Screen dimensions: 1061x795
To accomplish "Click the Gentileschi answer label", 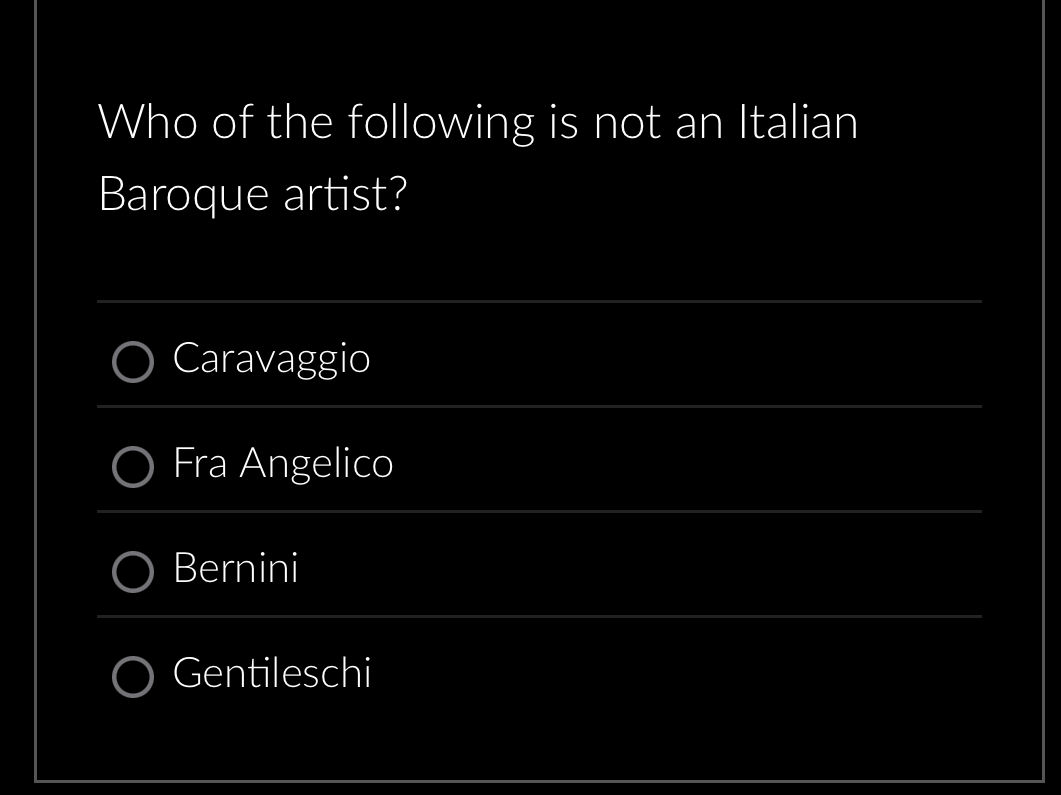I will coord(272,673).
